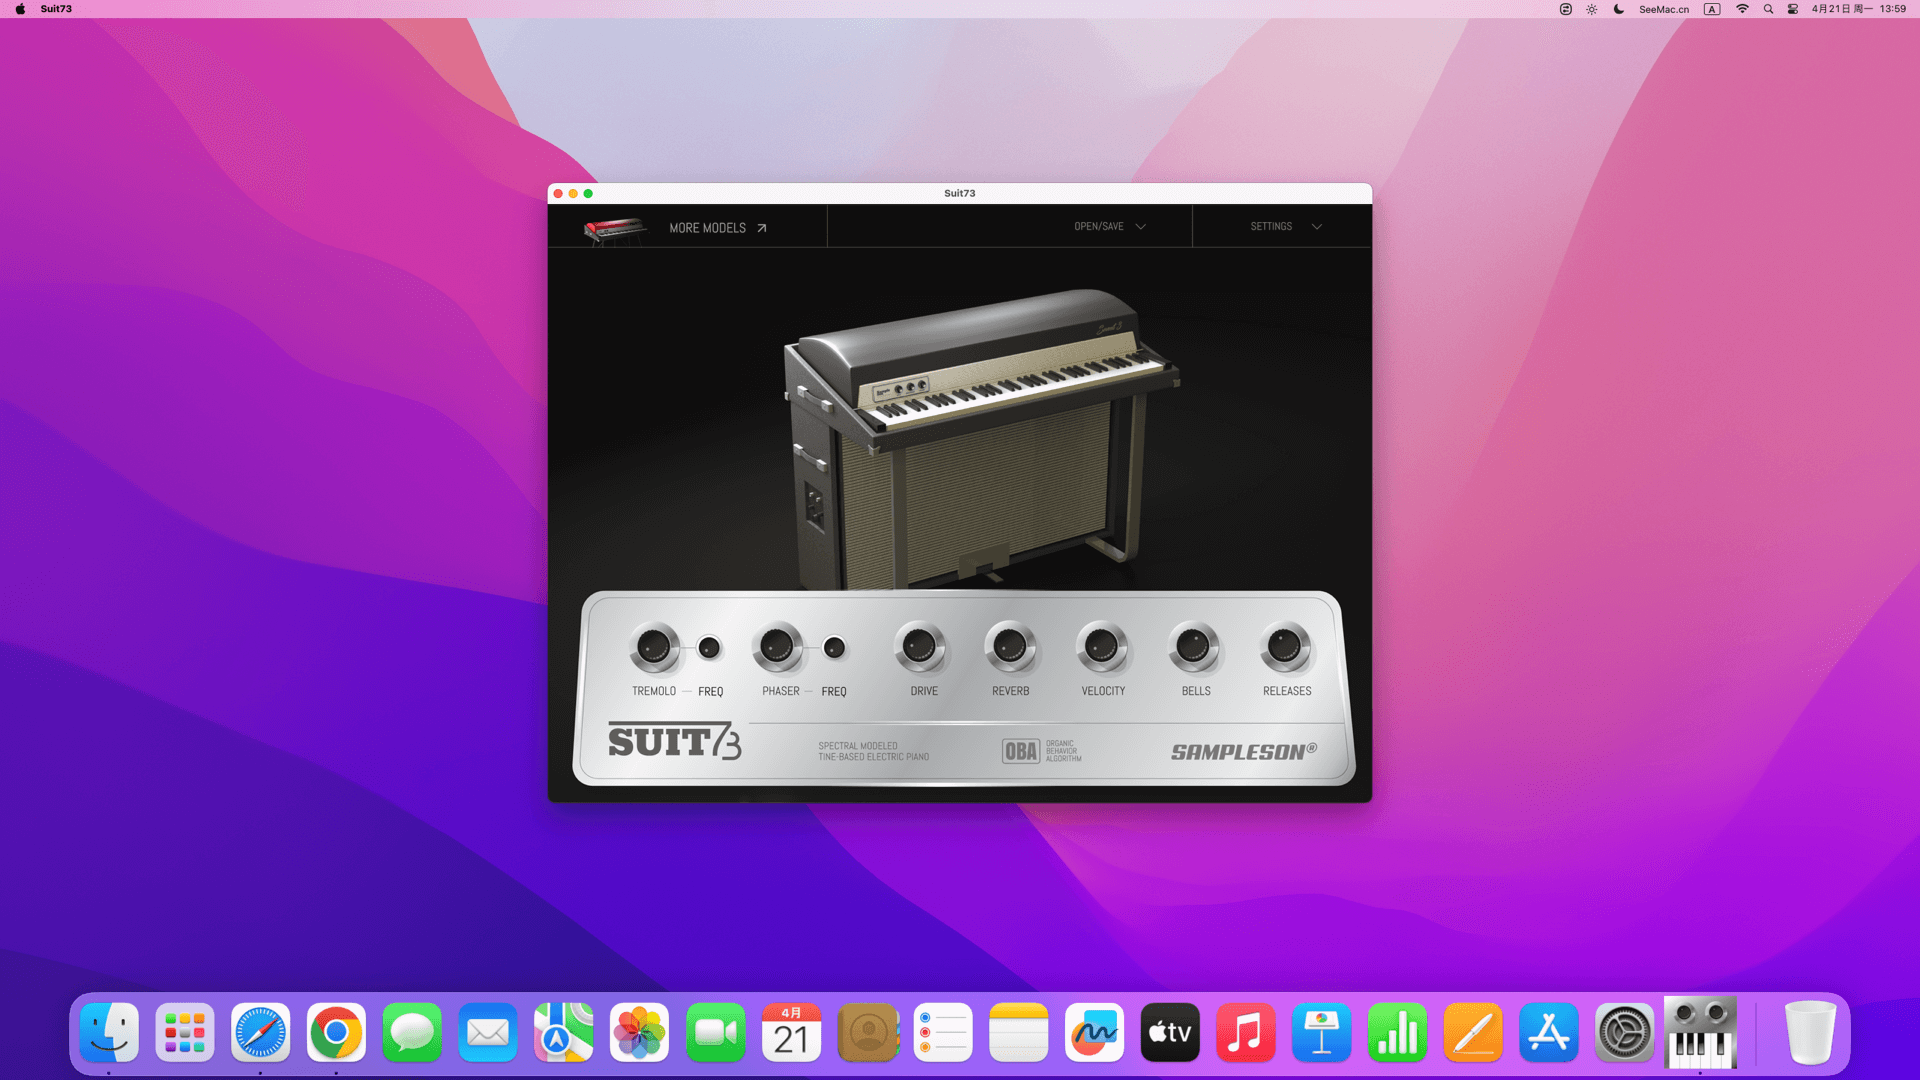Click SeeMac.cn in menu bar
The image size is (1920, 1080).
1664,9
